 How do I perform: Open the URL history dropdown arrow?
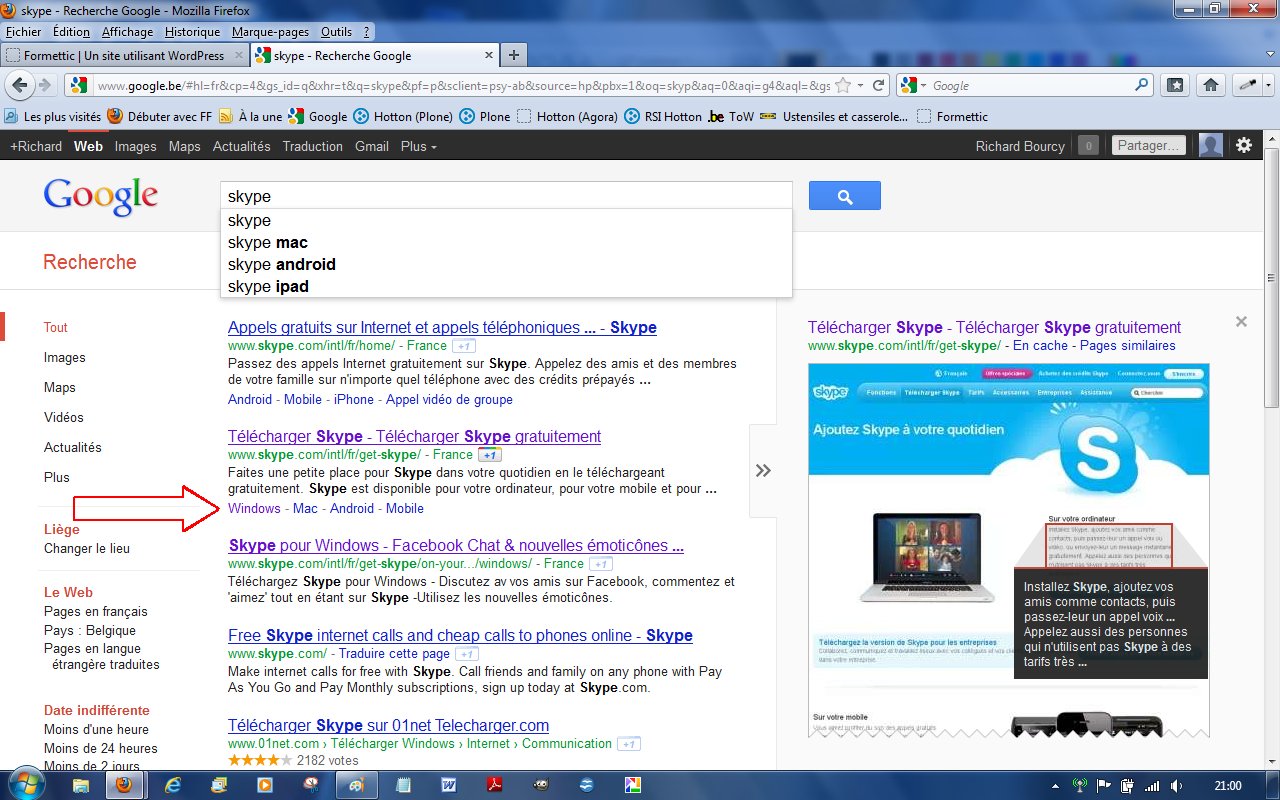click(x=861, y=86)
